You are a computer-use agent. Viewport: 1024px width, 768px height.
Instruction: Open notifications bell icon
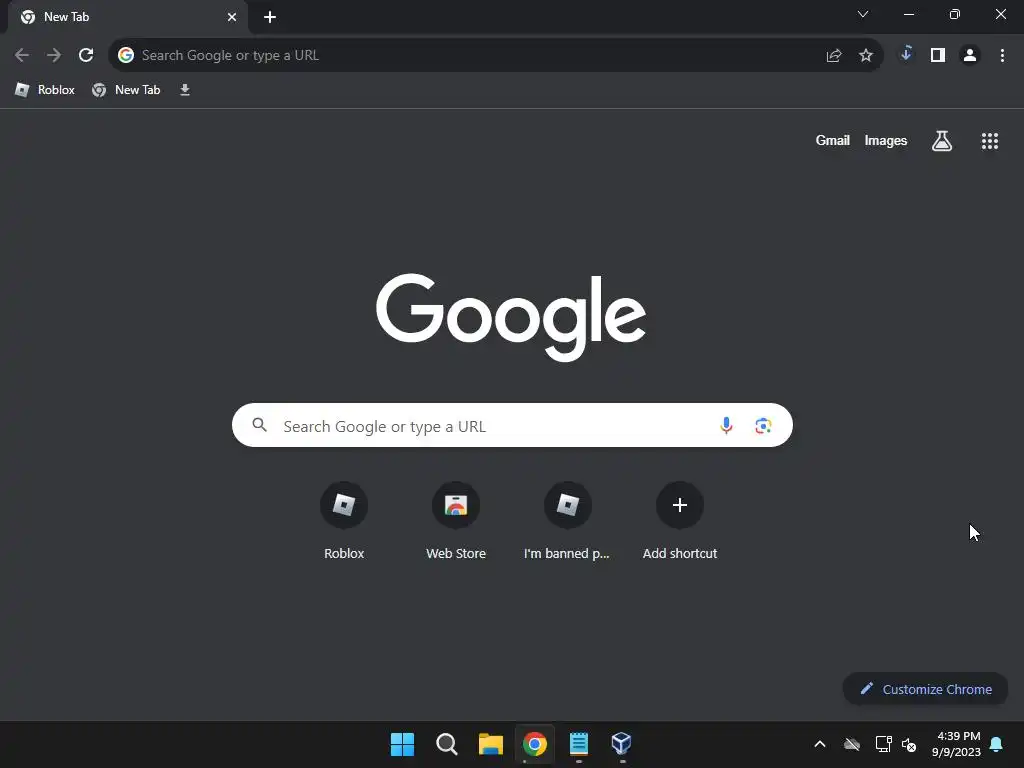[996, 744]
